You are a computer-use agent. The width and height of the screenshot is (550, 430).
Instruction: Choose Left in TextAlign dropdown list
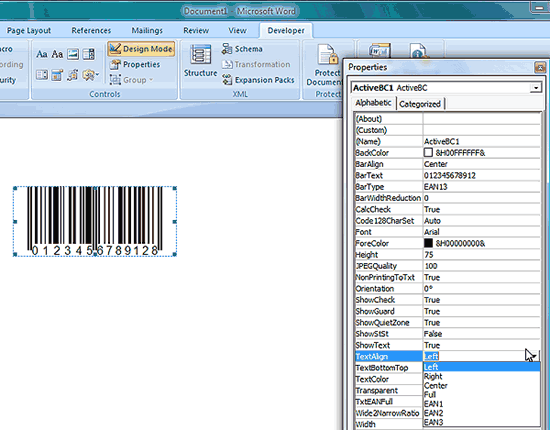tap(482, 367)
